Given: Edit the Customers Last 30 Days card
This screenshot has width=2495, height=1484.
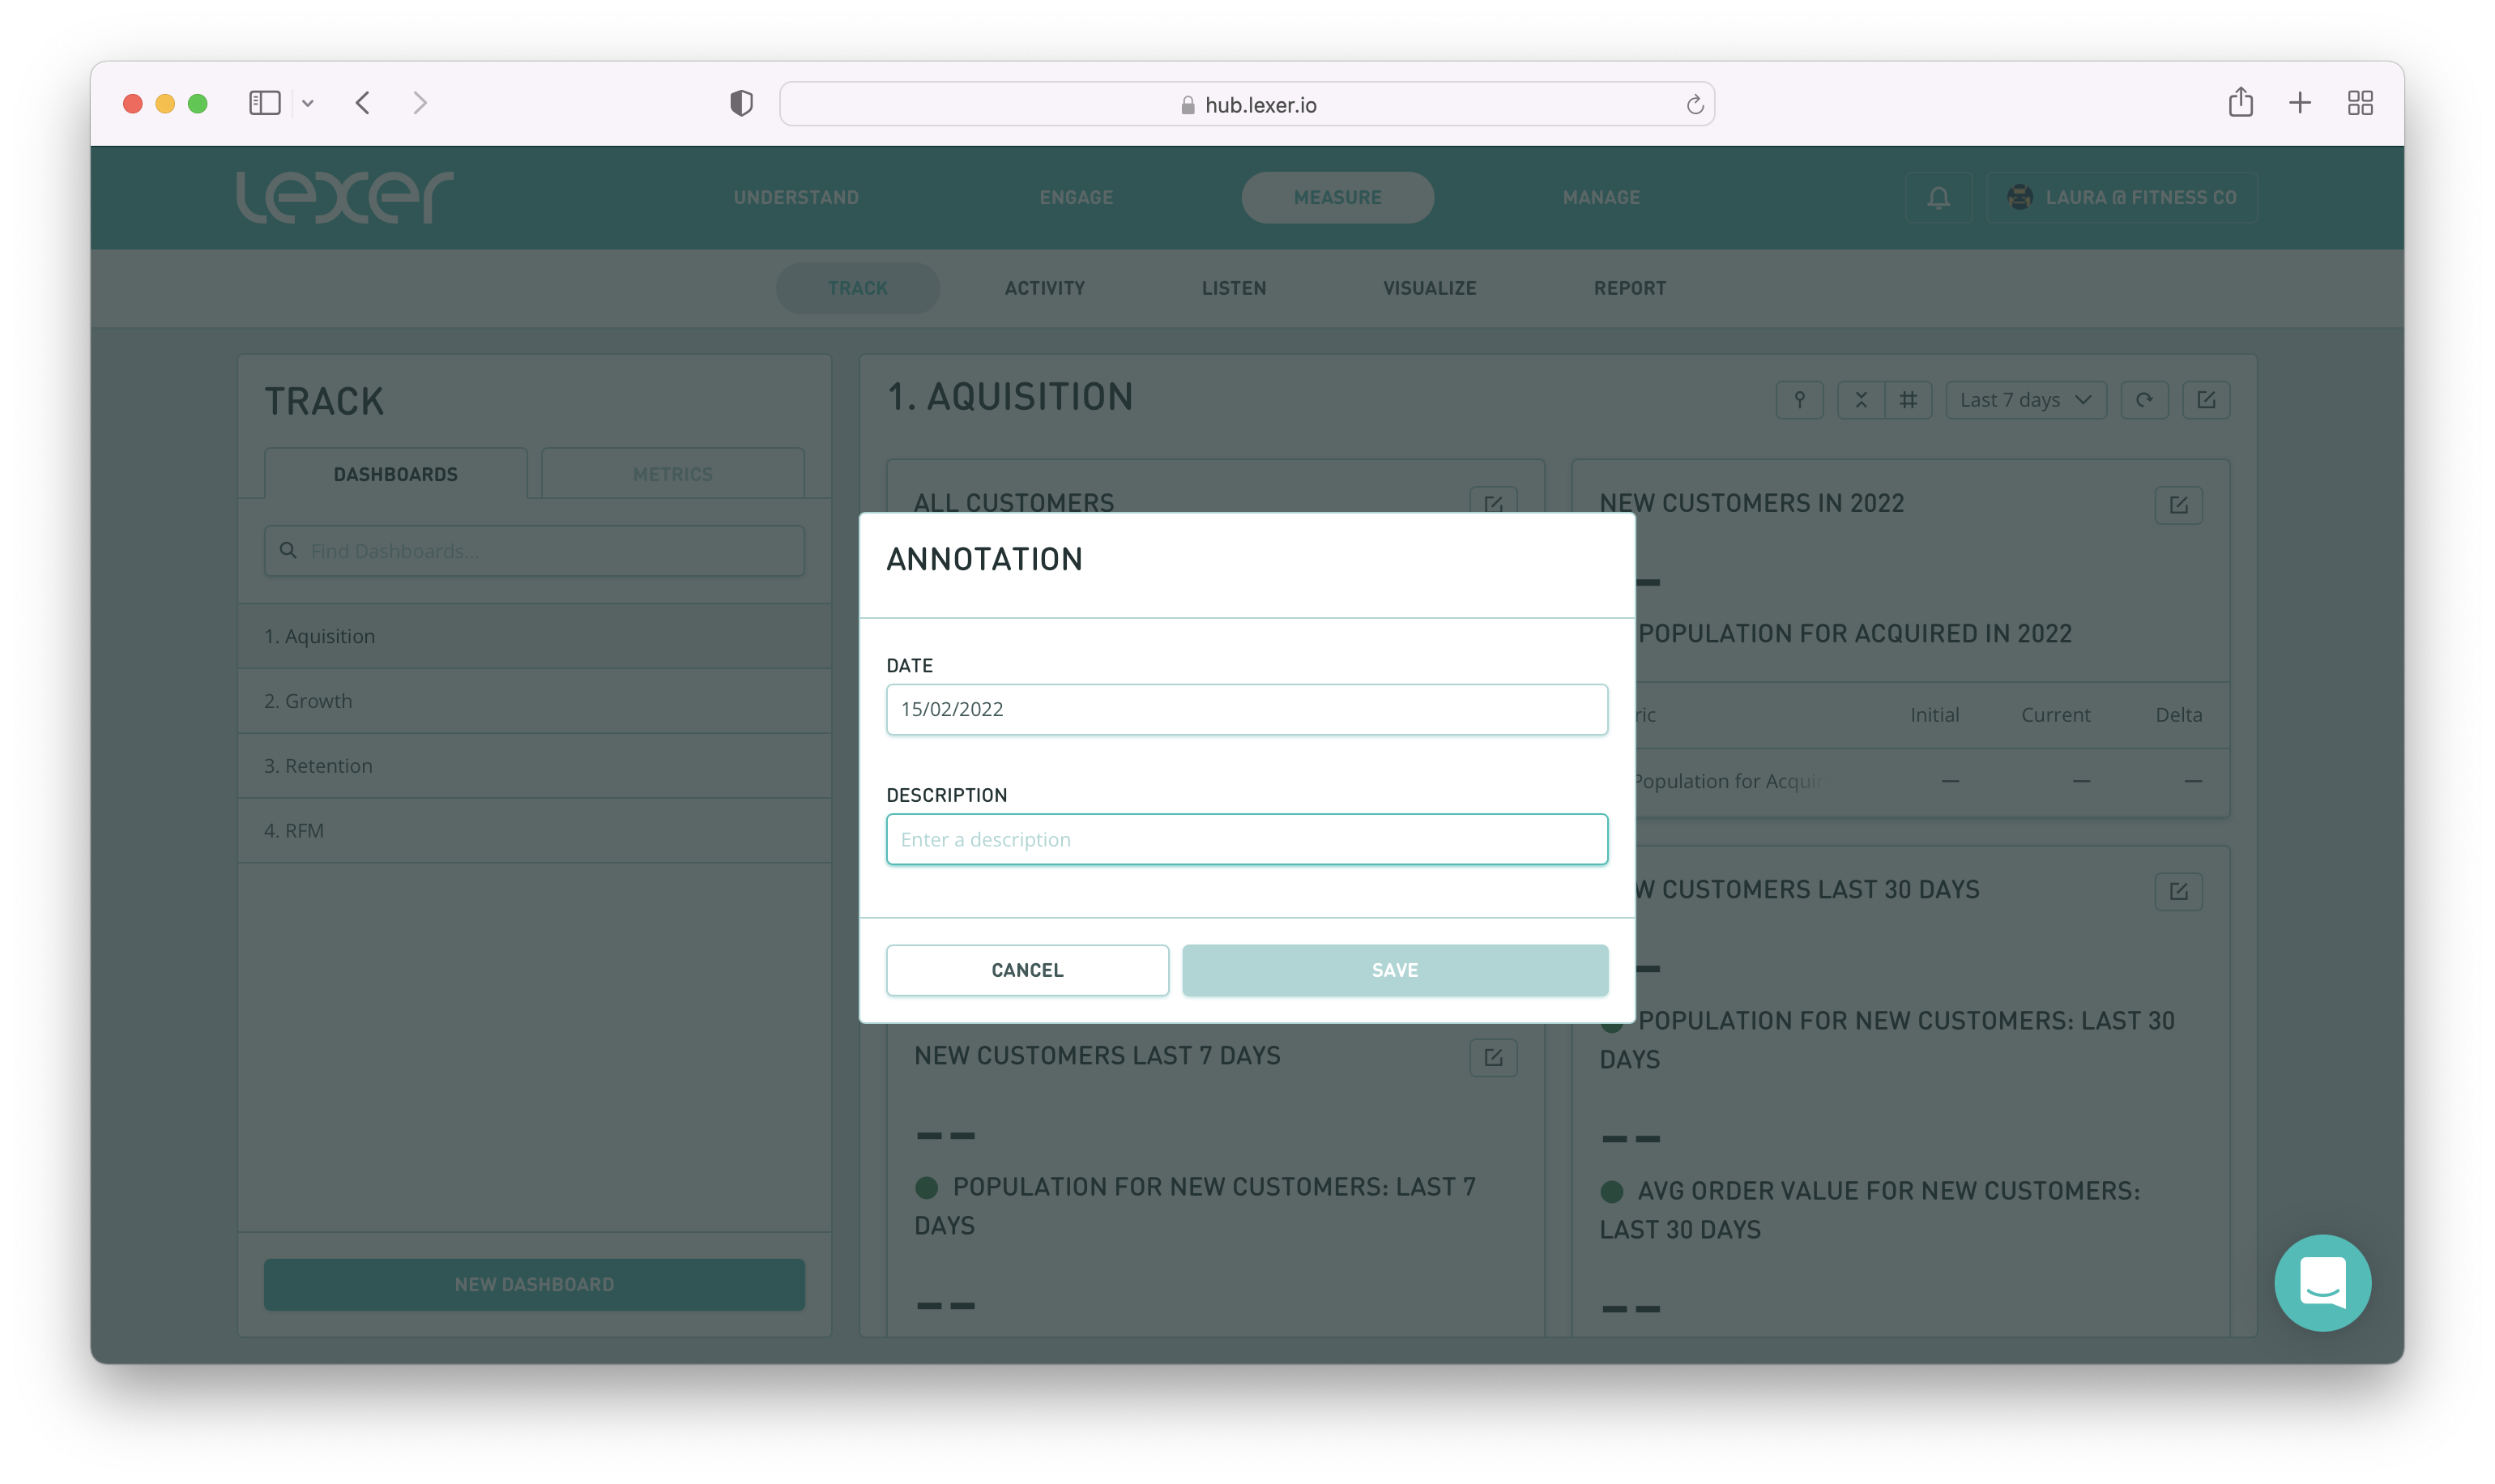Looking at the screenshot, I should click(x=2178, y=891).
